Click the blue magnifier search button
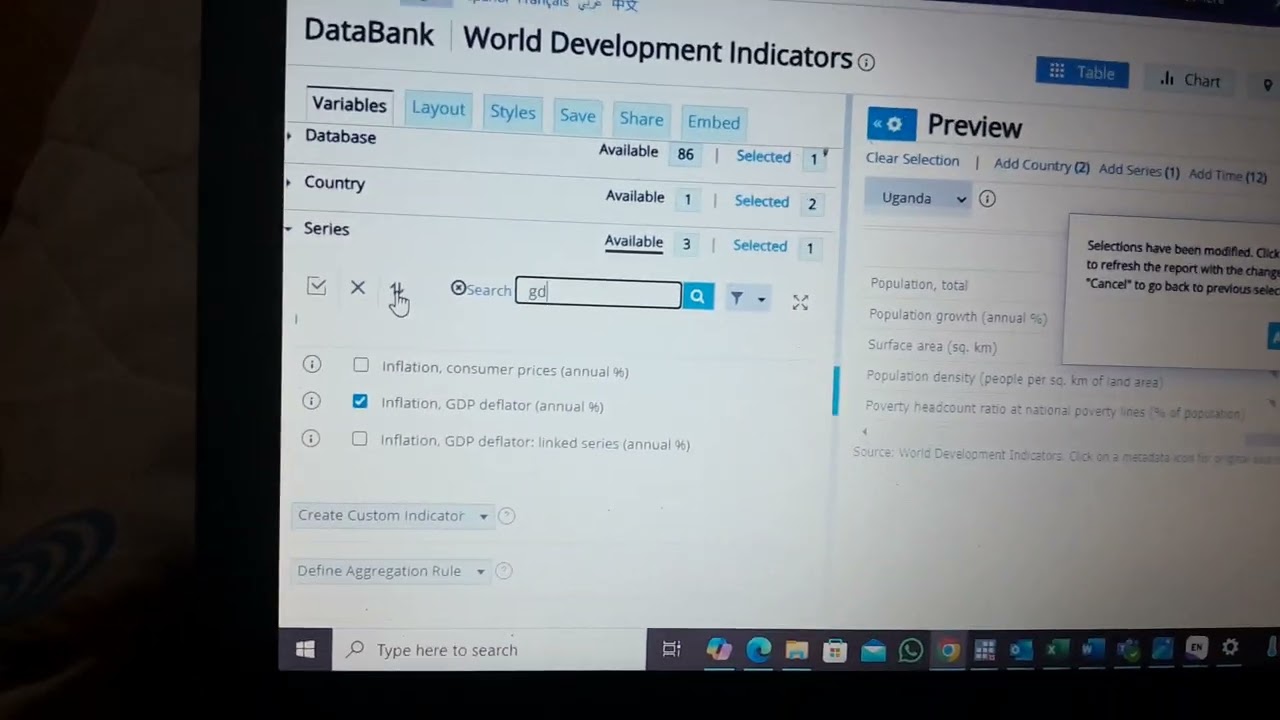This screenshot has width=1280, height=720. [x=698, y=296]
